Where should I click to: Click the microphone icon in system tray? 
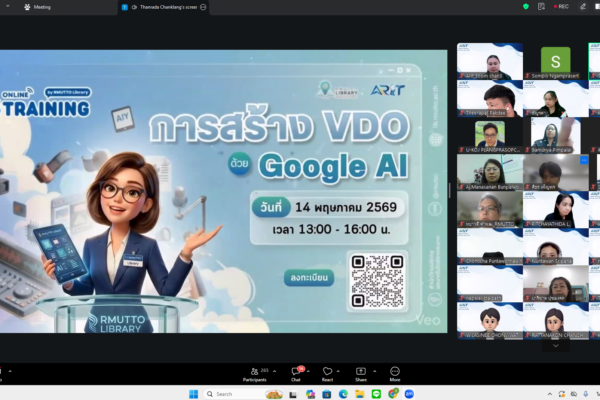coord(586,394)
